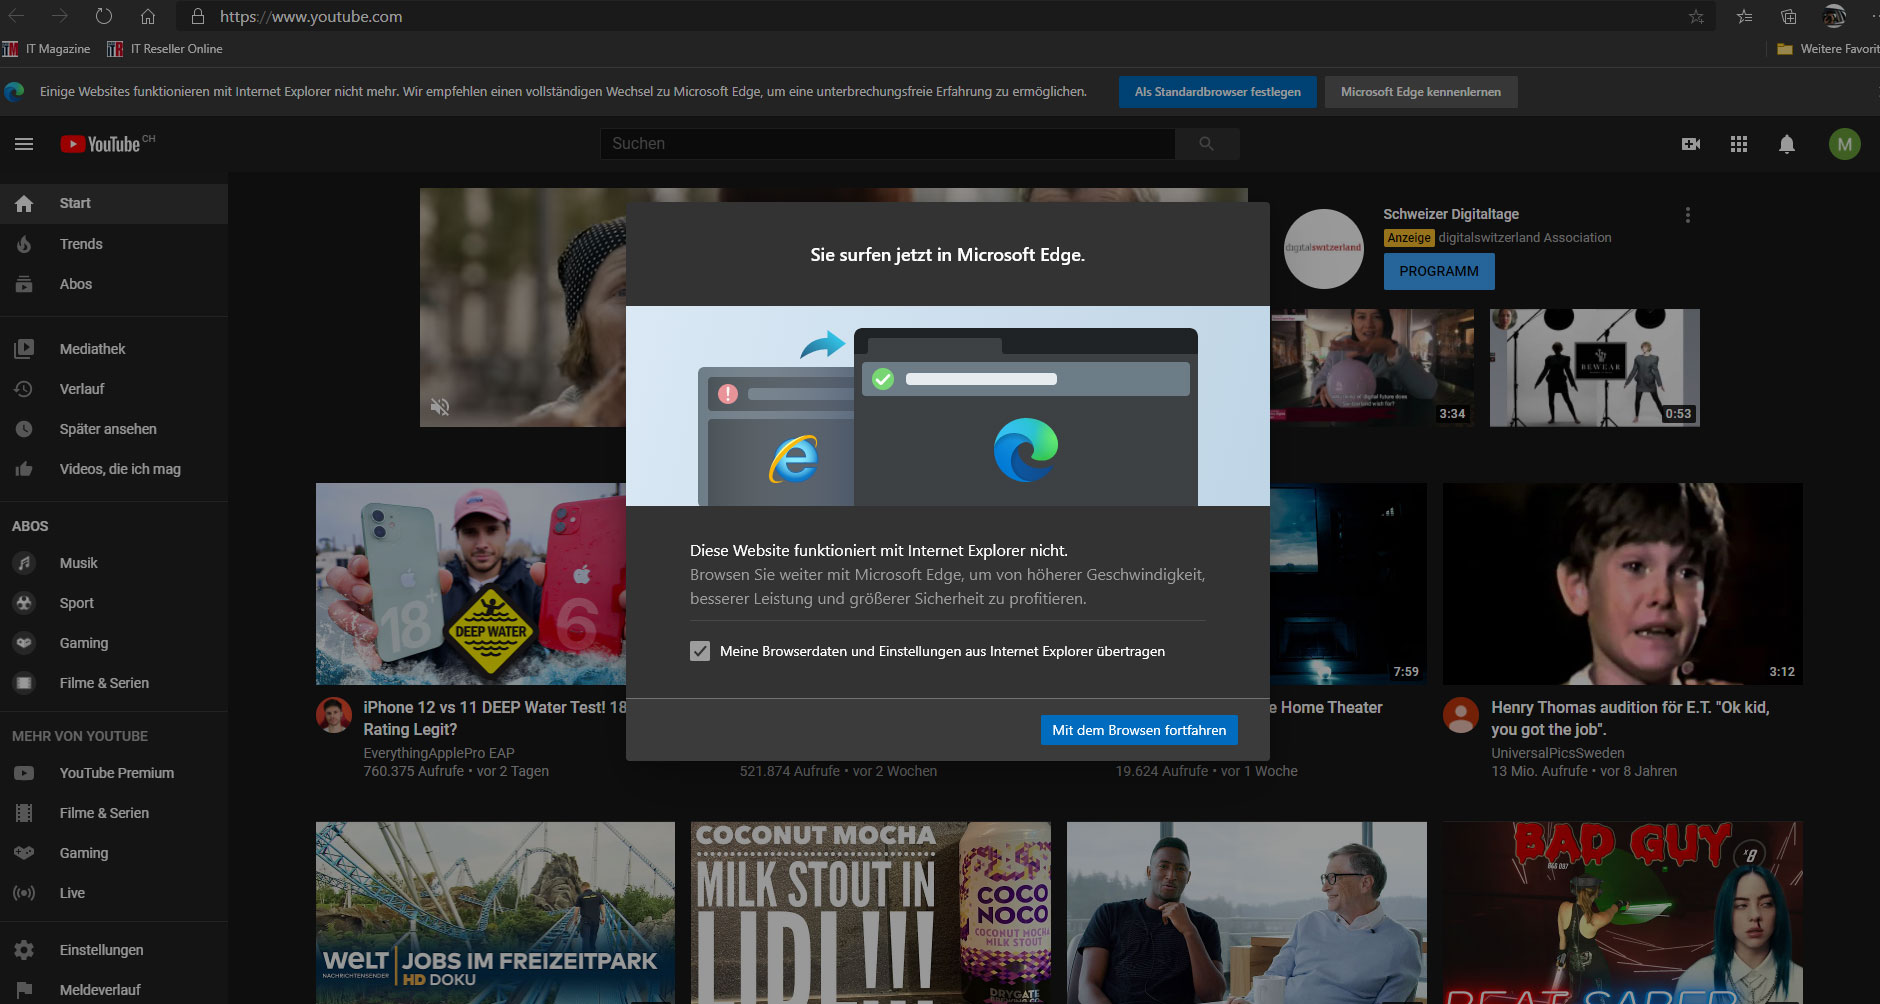1880x1004 pixels.
Task: Toggle the Browserdaten übertragen checkbox
Action: coord(700,651)
